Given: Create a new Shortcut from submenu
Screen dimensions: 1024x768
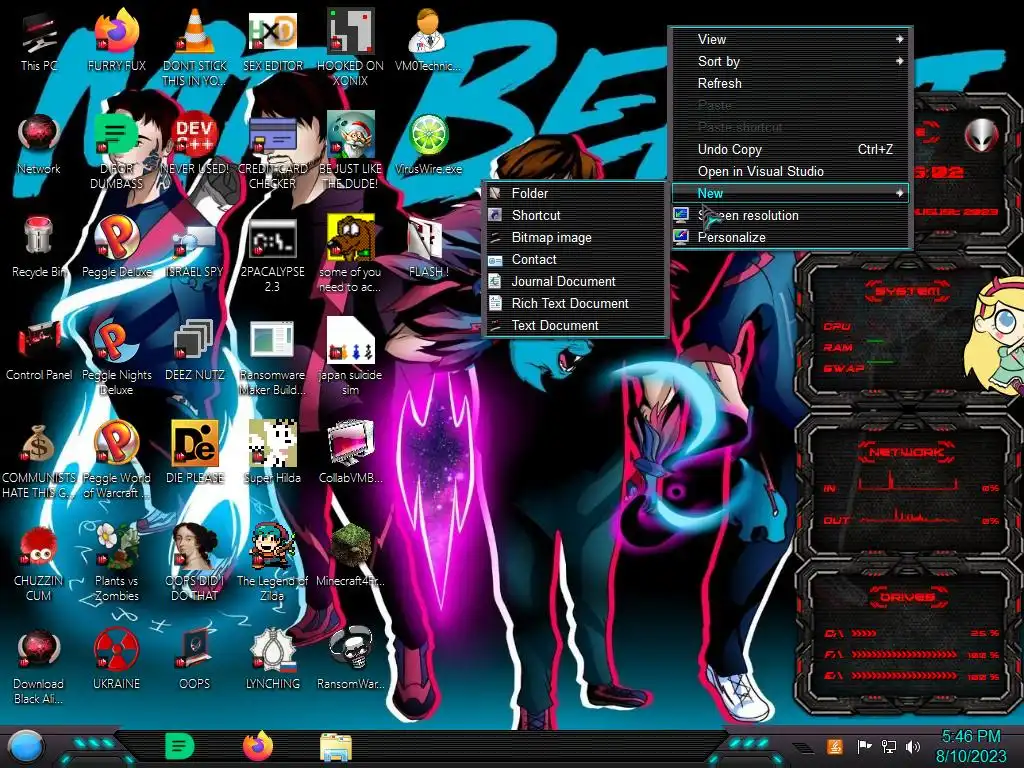Looking at the screenshot, I should click(x=575, y=216).
